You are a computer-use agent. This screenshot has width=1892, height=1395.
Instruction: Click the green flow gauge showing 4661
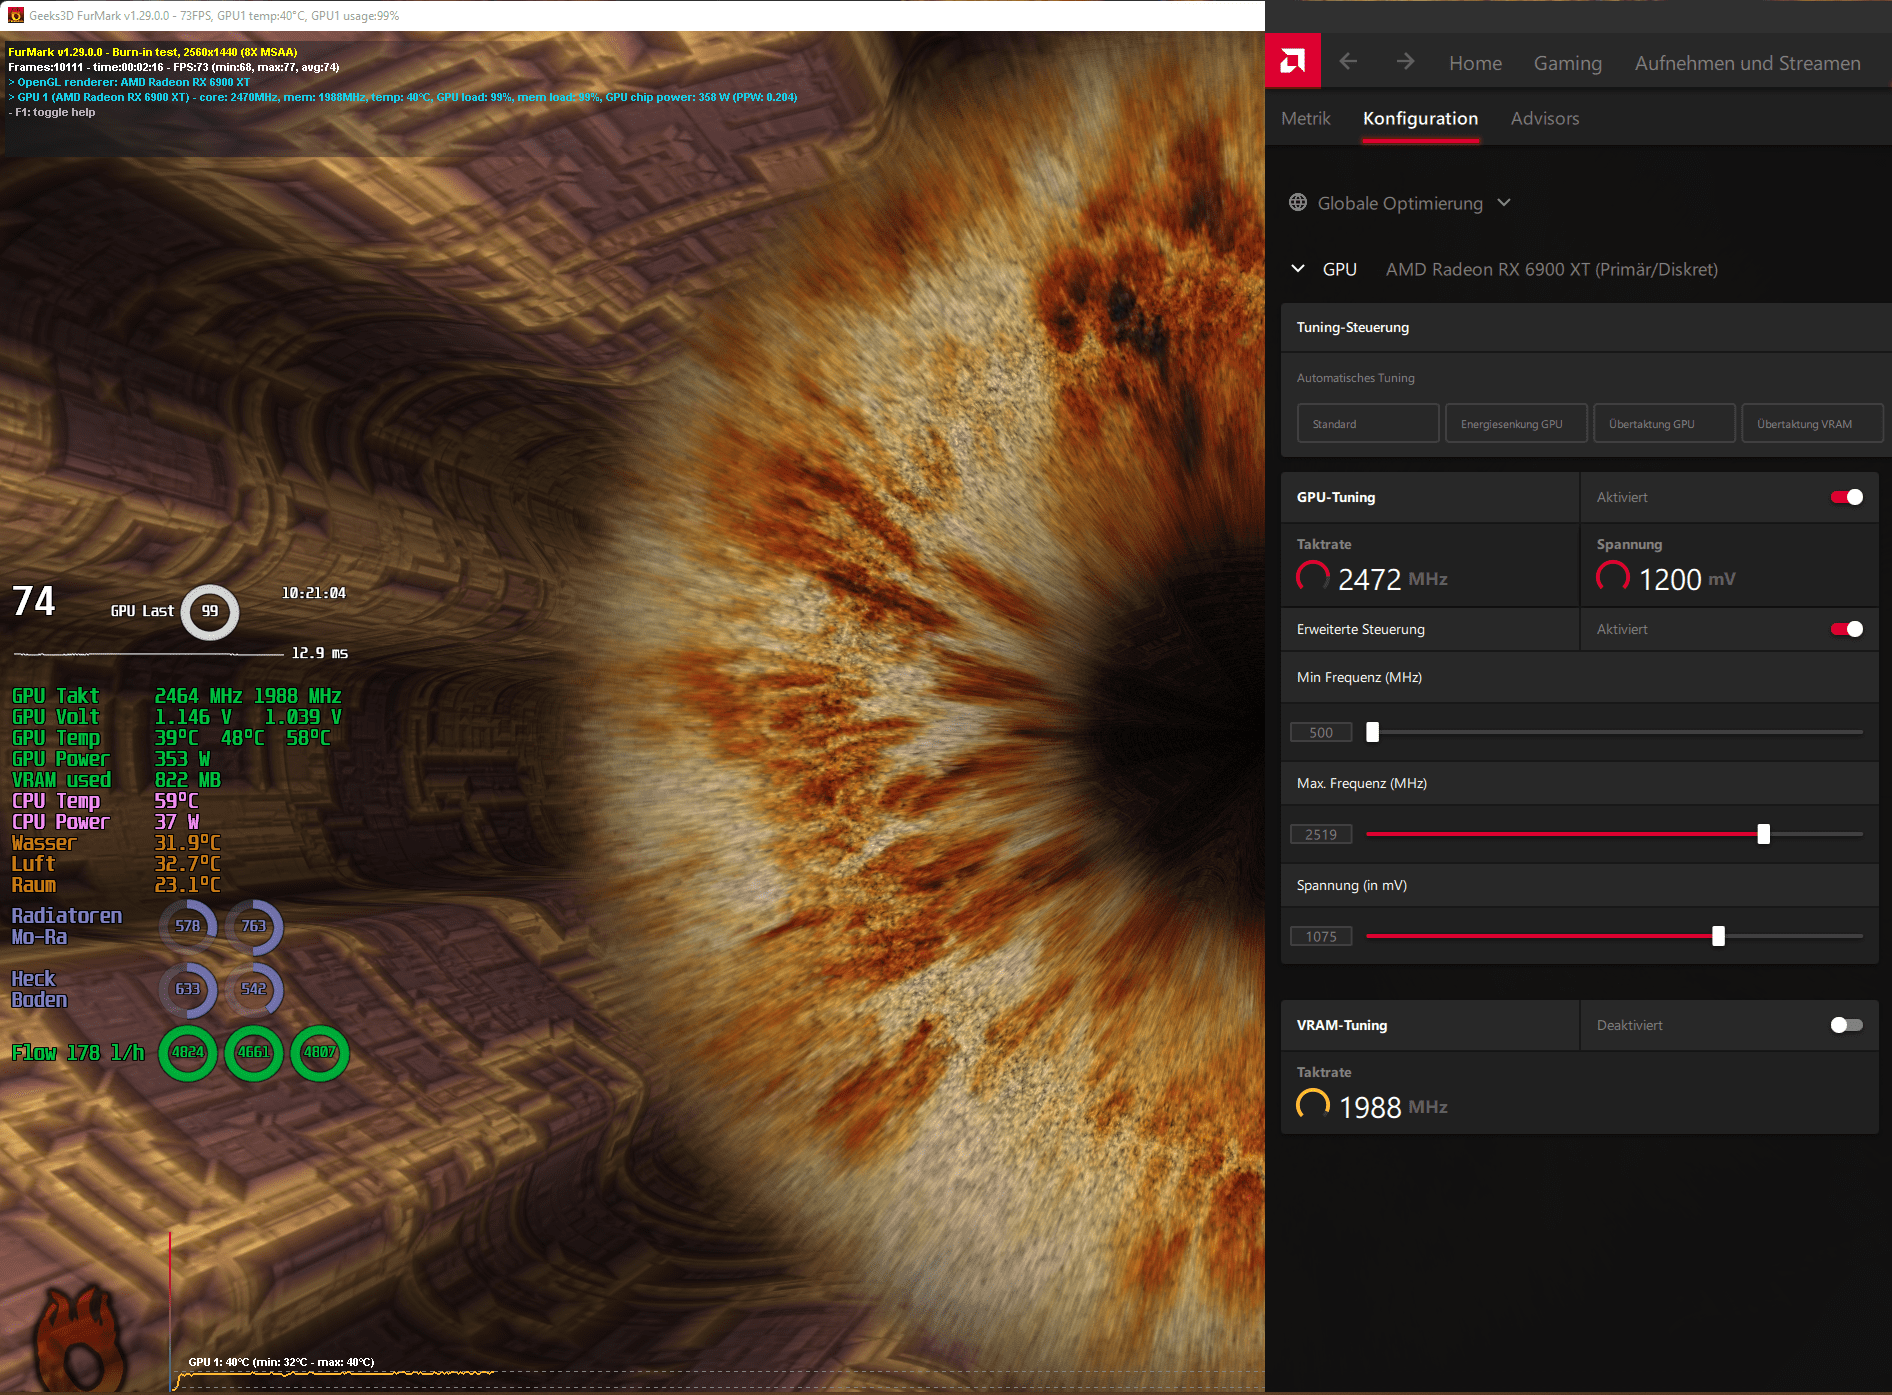[254, 1052]
